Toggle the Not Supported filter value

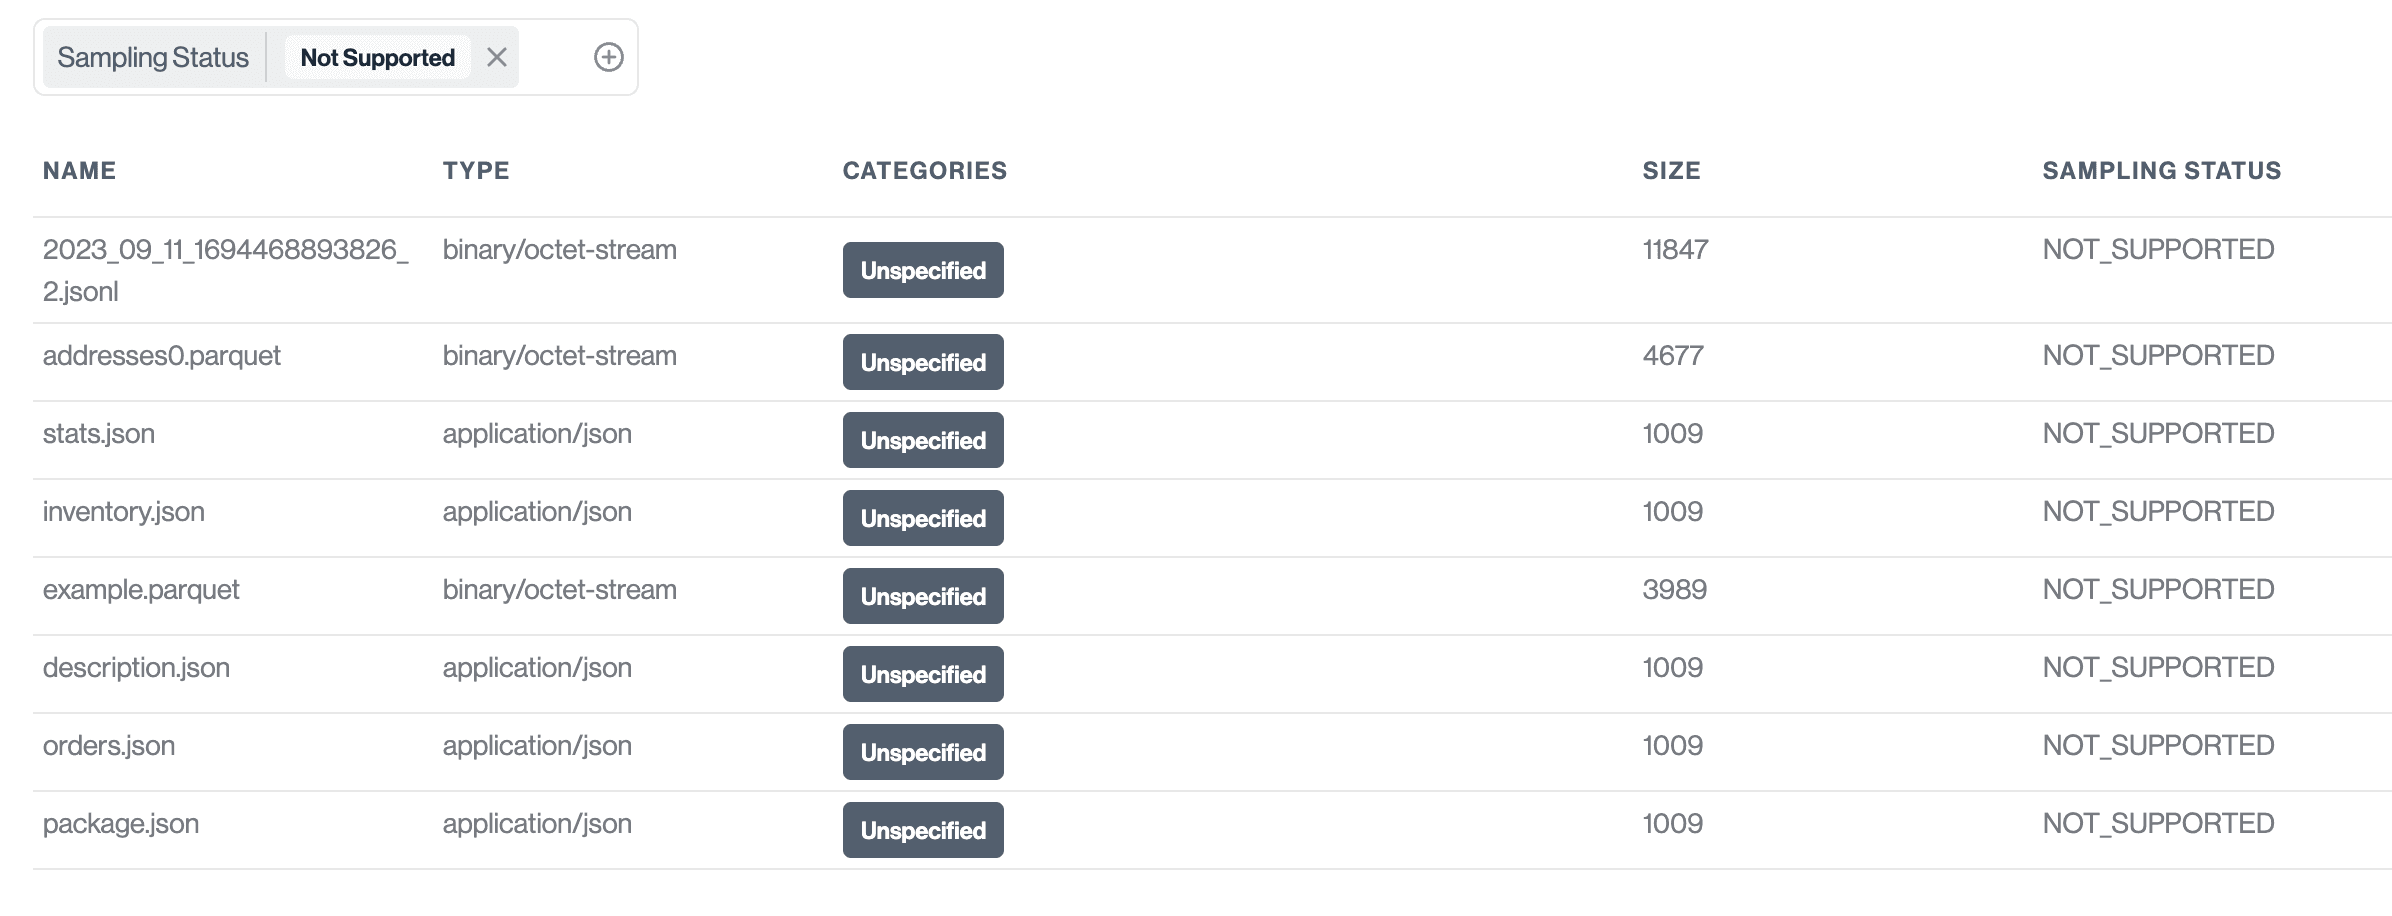tap(377, 57)
